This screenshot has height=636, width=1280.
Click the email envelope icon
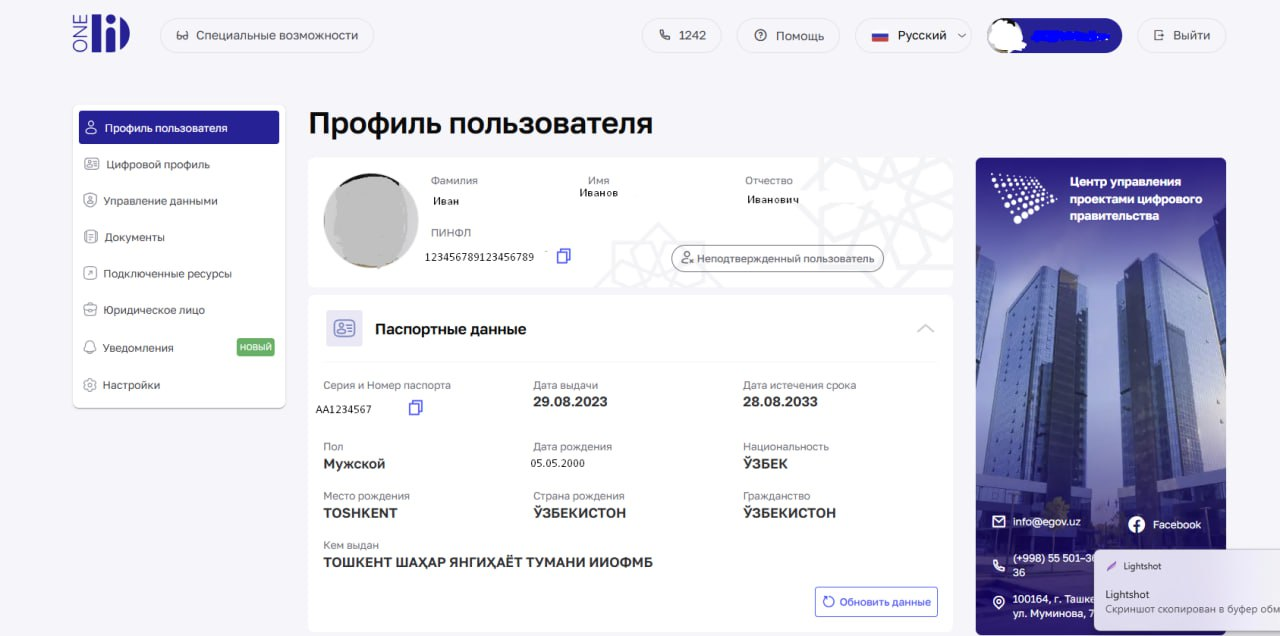(x=998, y=522)
